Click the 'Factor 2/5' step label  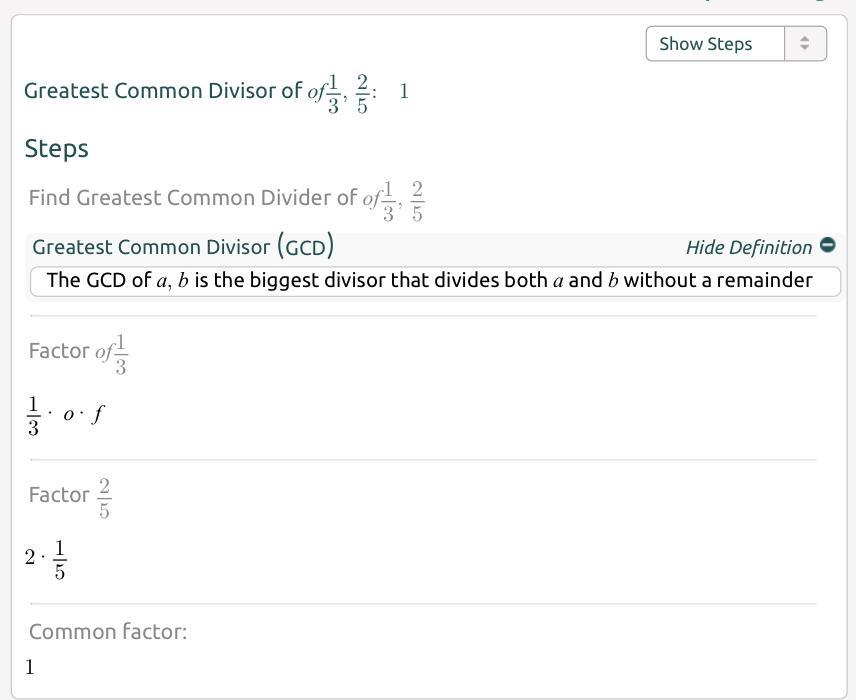69,496
